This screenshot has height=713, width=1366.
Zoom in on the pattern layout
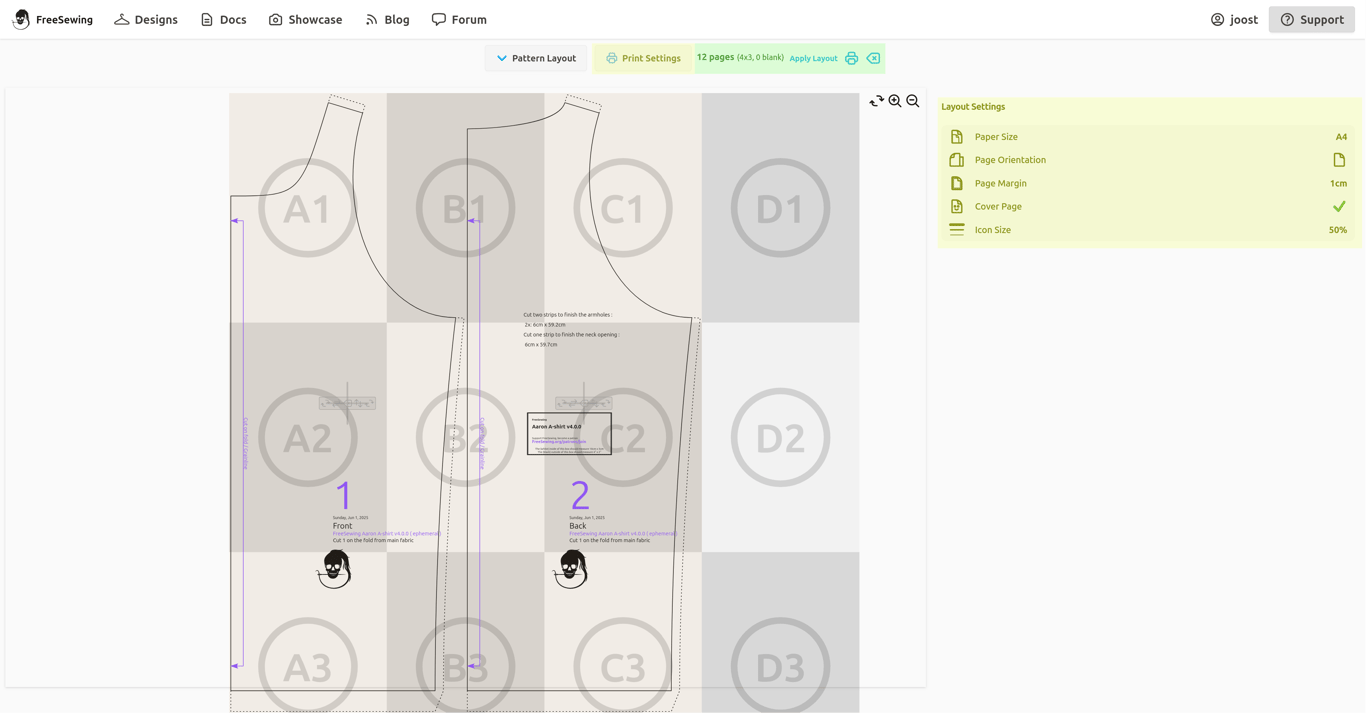[895, 101]
